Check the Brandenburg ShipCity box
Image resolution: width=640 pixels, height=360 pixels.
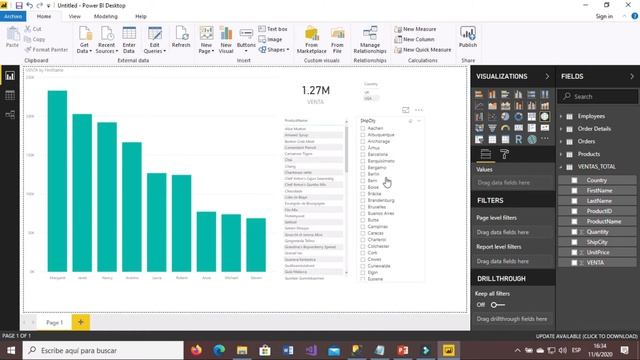362,200
